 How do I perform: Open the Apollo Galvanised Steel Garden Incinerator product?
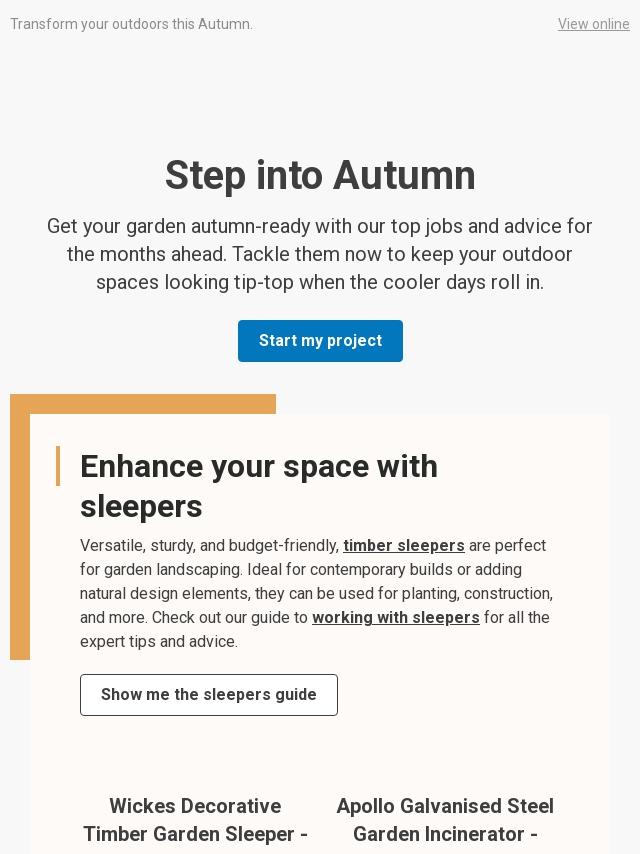tap(445, 820)
